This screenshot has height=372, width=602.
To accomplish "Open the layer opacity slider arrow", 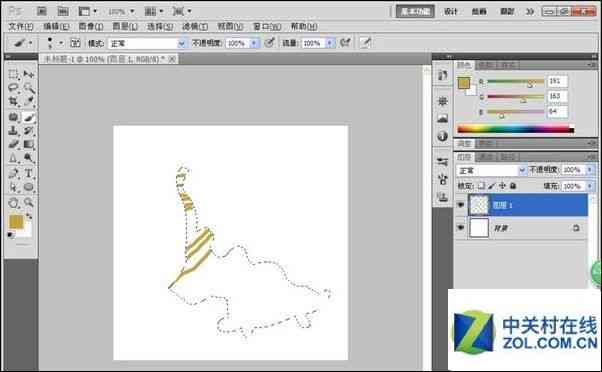I will pyautogui.click(x=590, y=170).
